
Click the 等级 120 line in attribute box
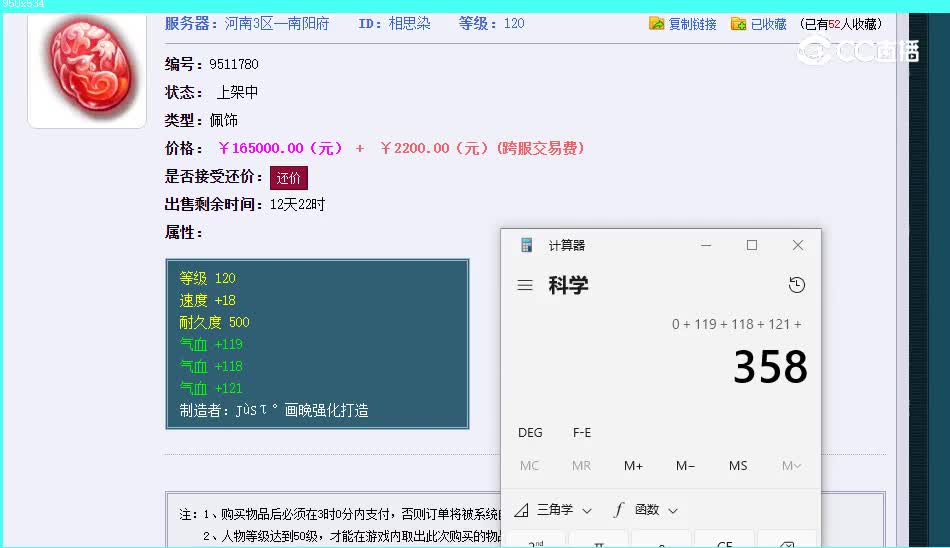[x=207, y=278]
